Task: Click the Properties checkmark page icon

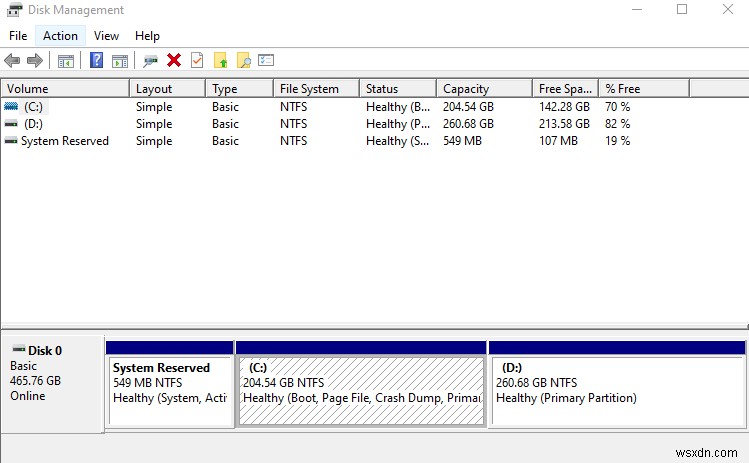Action: tap(197, 60)
